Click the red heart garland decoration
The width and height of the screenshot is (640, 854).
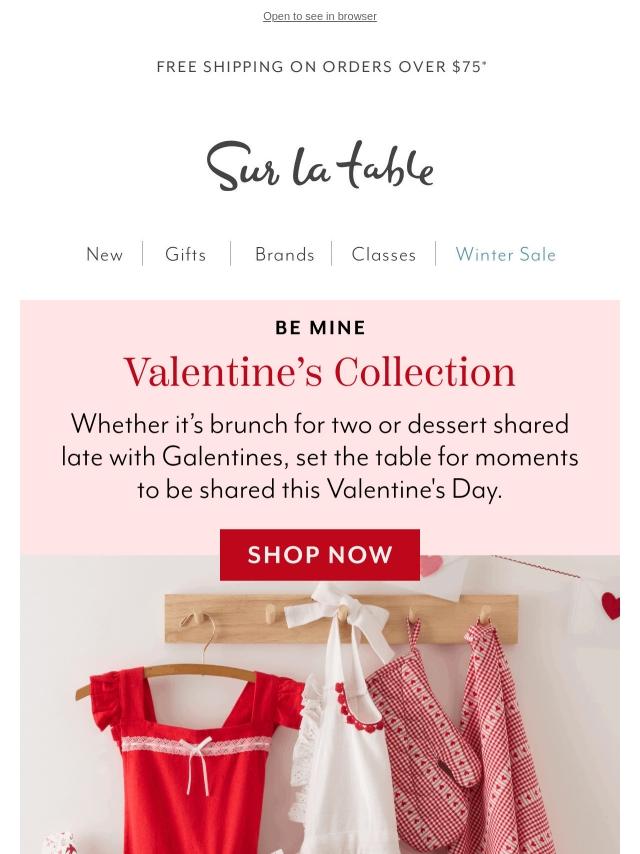point(610,606)
